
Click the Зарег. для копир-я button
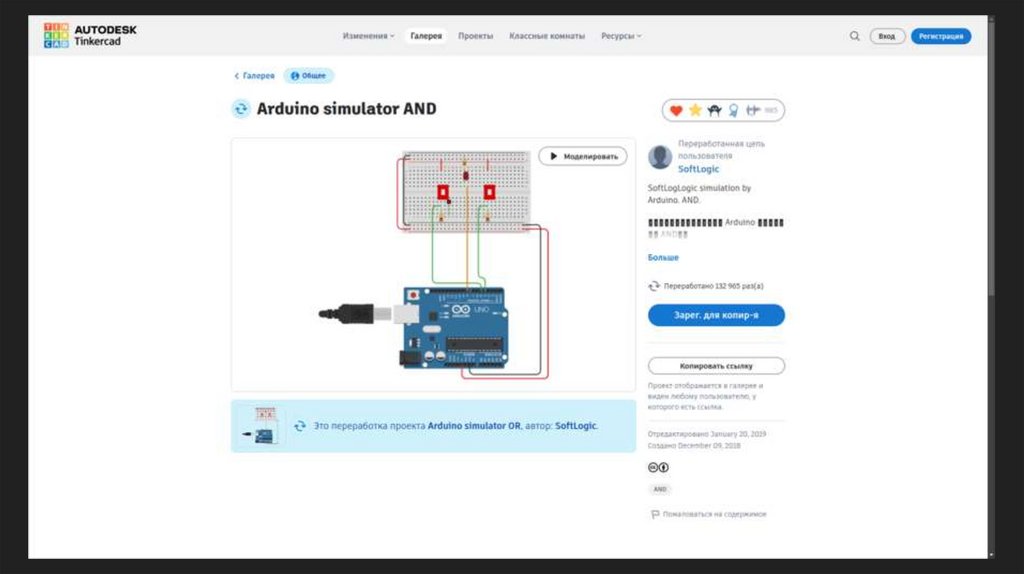point(716,315)
